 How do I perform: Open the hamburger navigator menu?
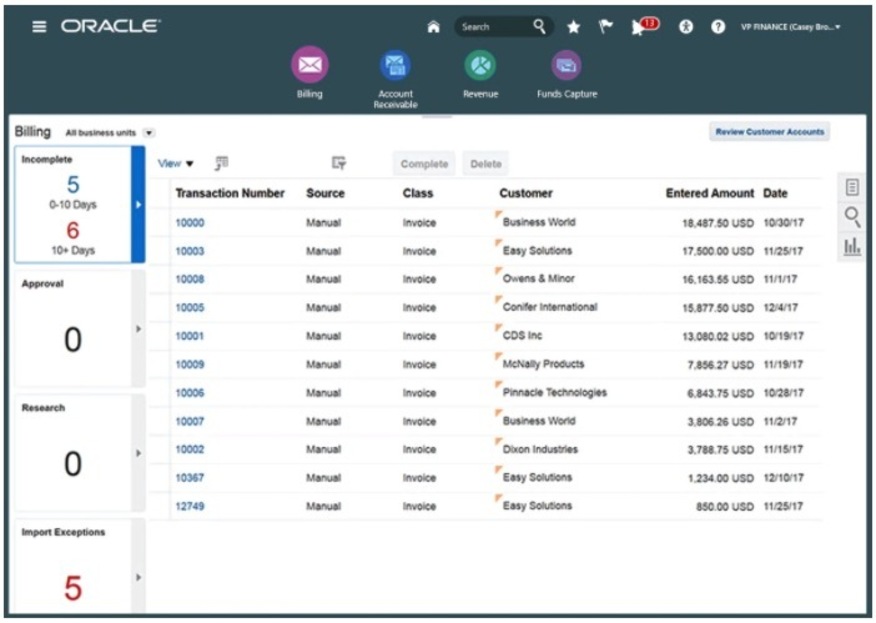click(39, 26)
